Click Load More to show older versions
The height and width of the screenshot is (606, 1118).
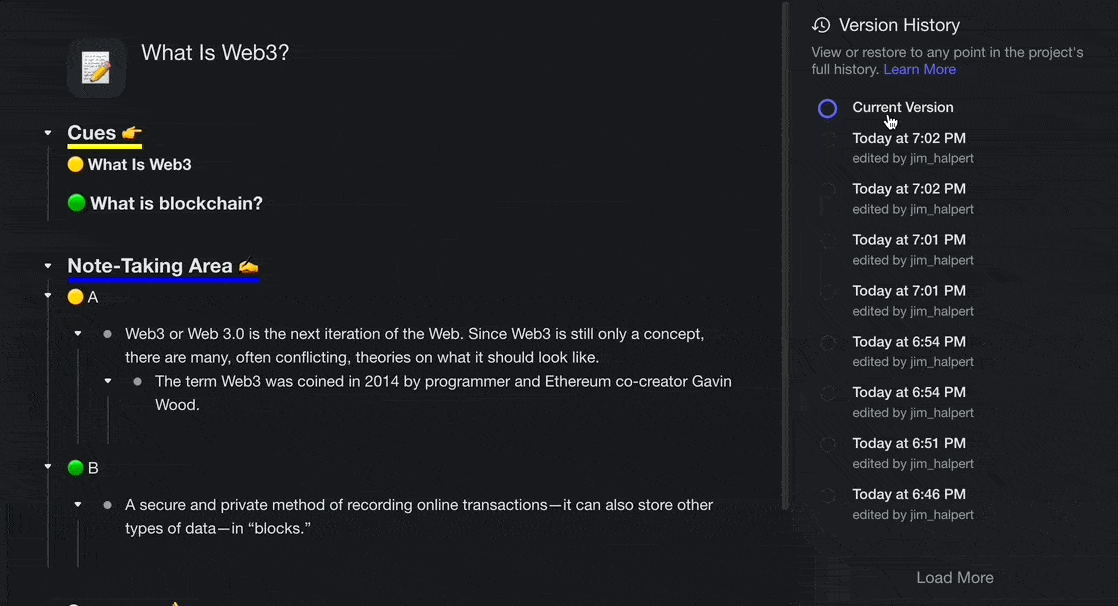[954, 577]
